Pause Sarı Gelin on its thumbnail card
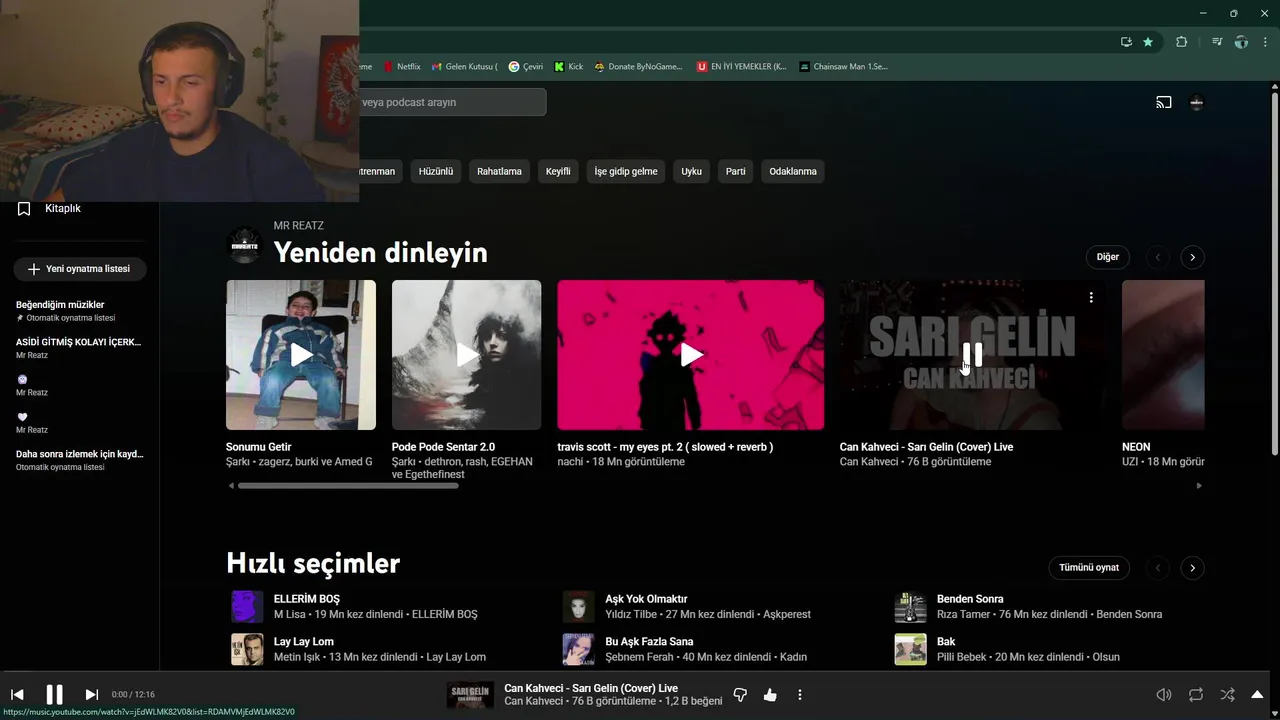Viewport: 1280px width, 720px height. [x=972, y=355]
